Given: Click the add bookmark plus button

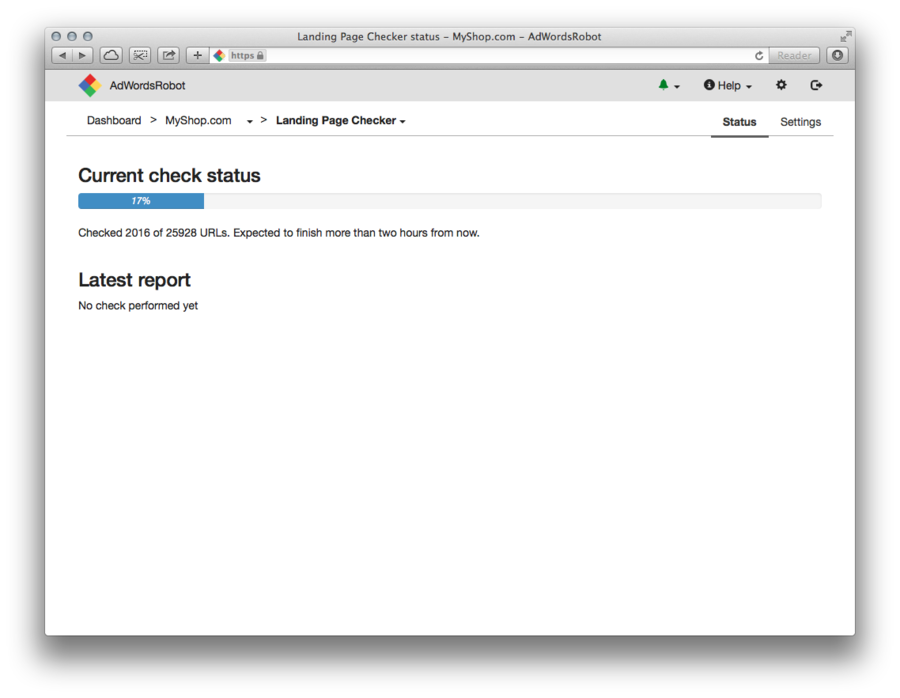Looking at the screenshot, I should pyautogui.click(x=197, y=56).
